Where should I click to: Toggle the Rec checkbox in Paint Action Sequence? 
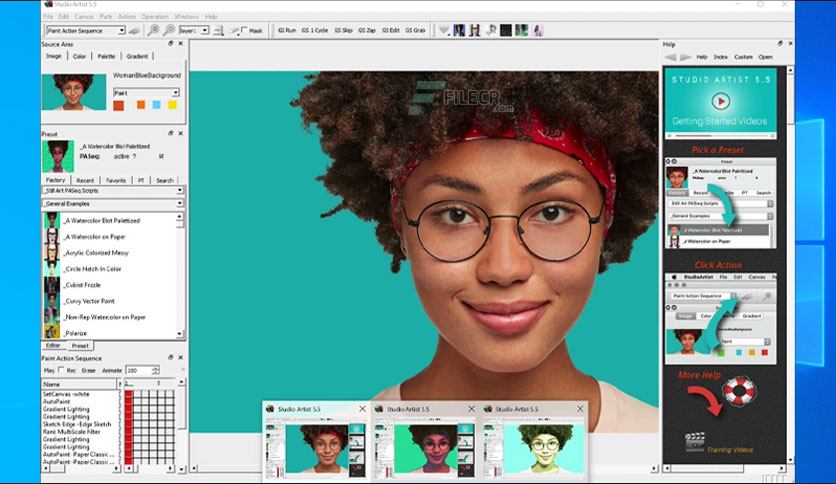(61, 370)
